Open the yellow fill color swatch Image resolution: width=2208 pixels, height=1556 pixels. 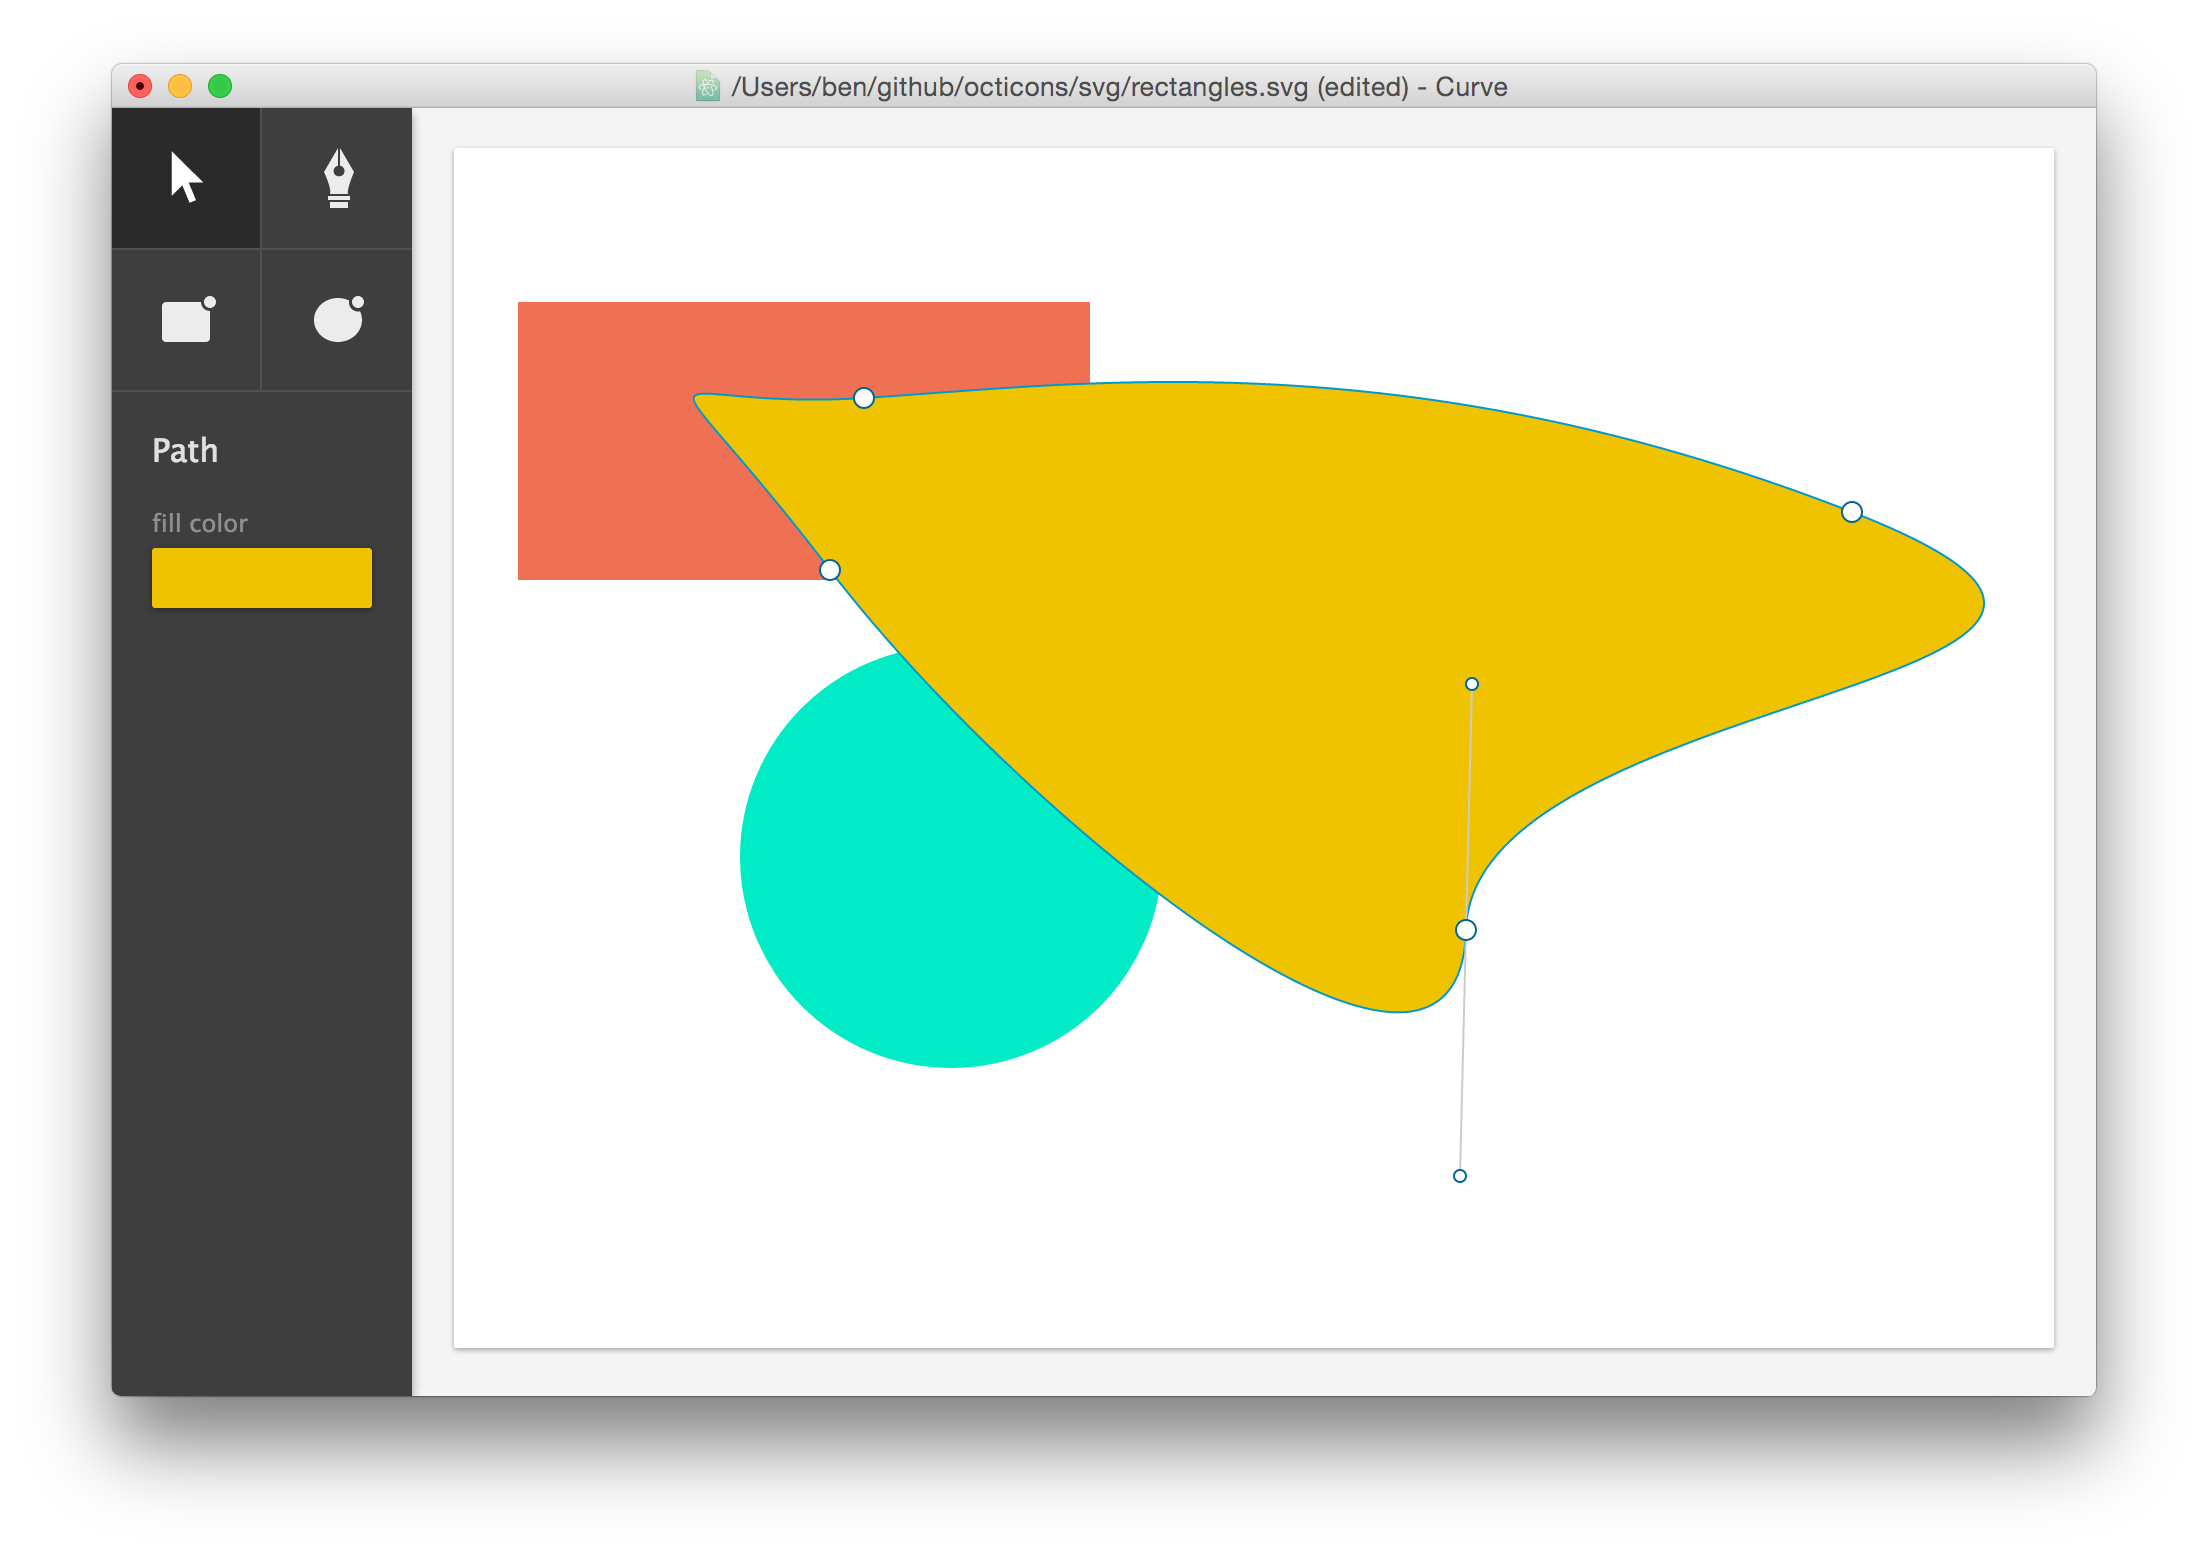coord(261,577)
